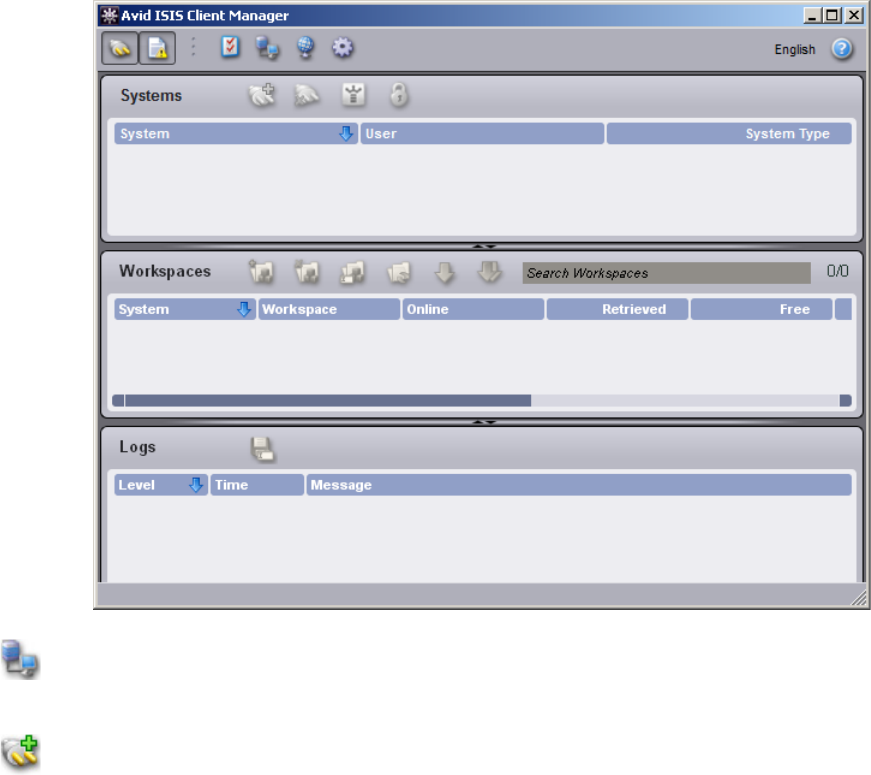This screenshot has height=775, width=871.
Task: Sort logs by Time column
Action: point(257,485)
